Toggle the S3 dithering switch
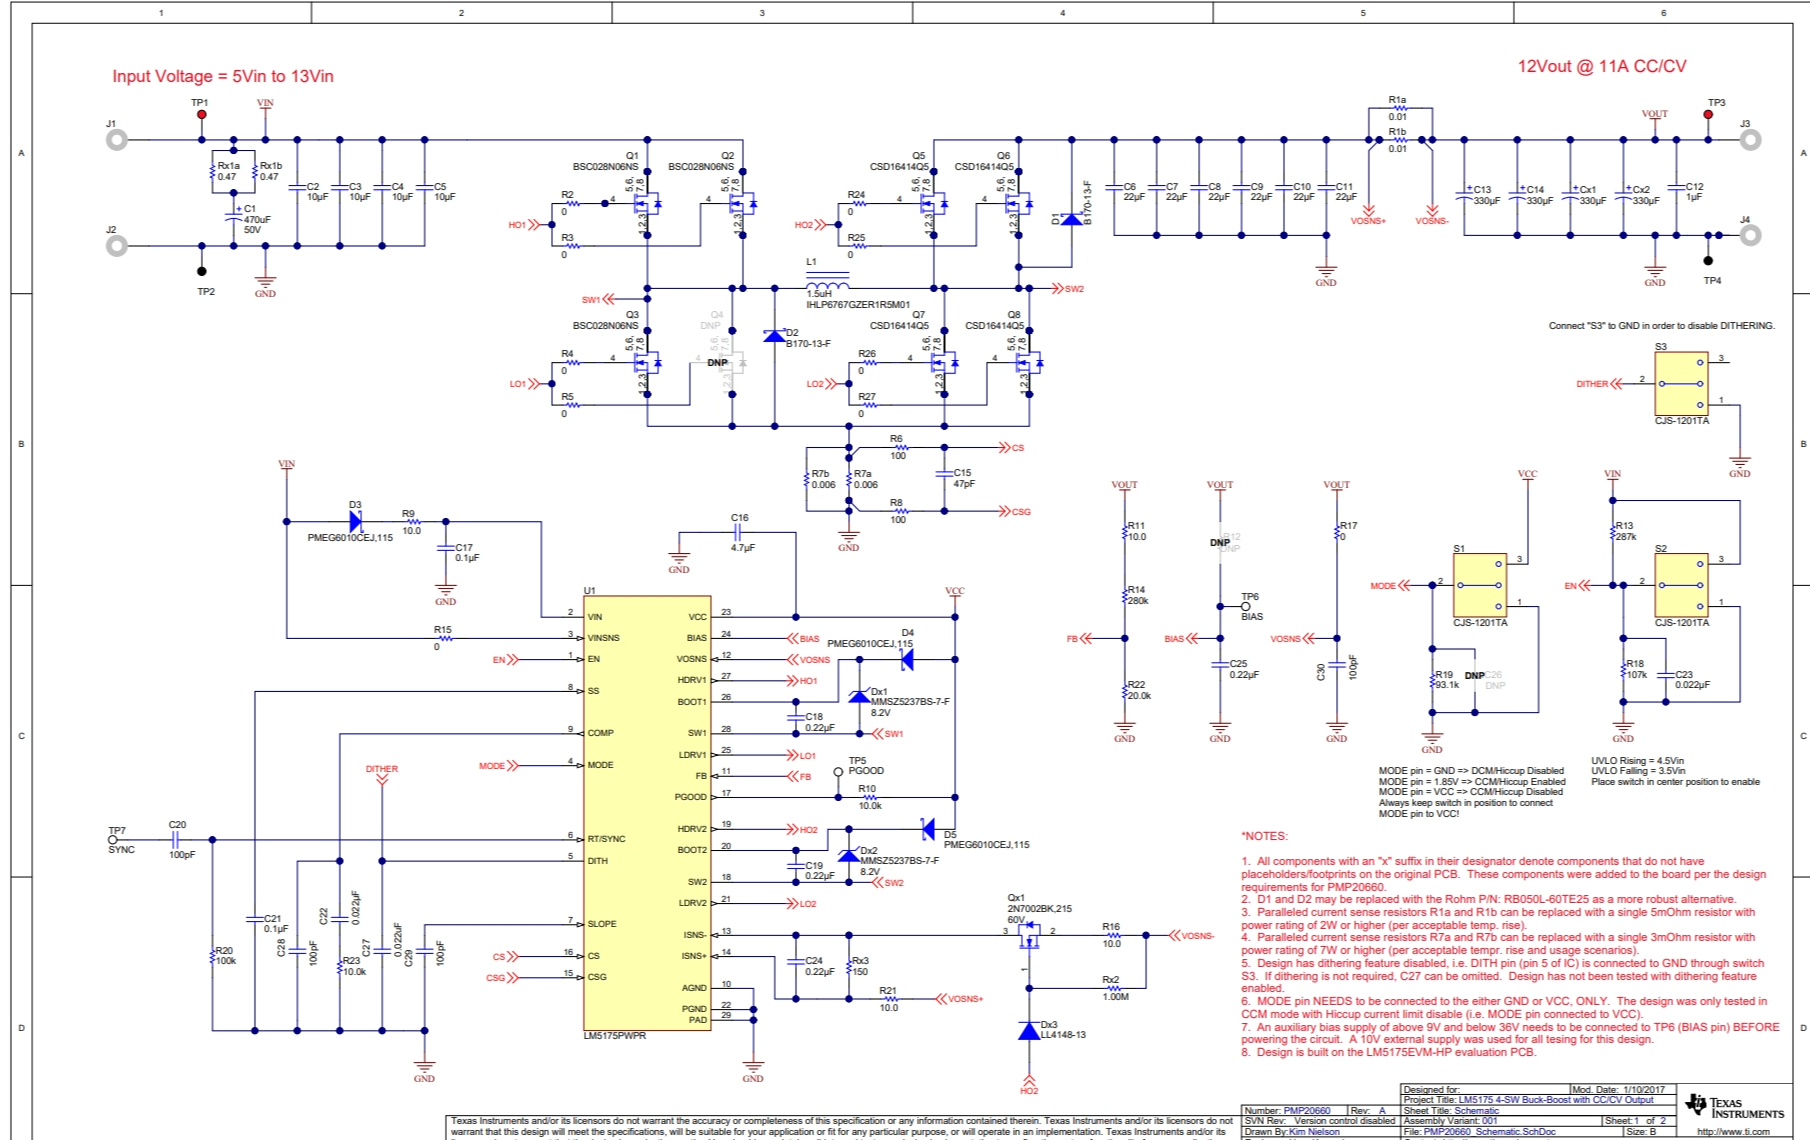1810x1140 pixels. click(1681, 383)
